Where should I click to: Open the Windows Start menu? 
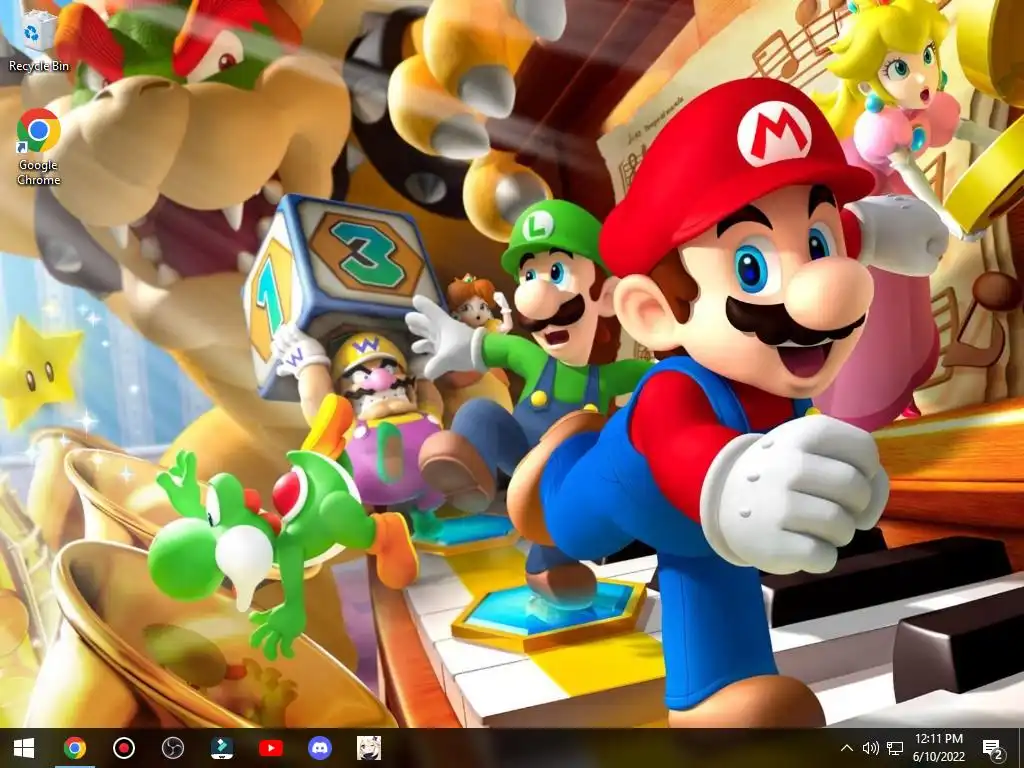coord(24,748)
